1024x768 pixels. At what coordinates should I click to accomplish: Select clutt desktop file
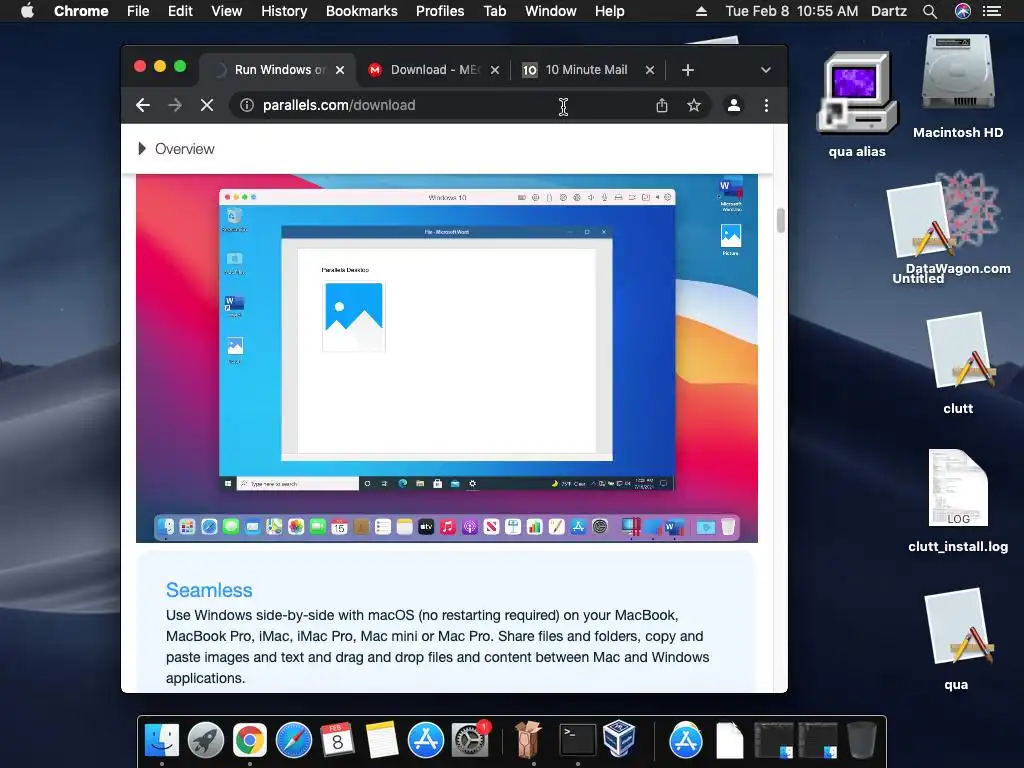(x=958, y=363)
